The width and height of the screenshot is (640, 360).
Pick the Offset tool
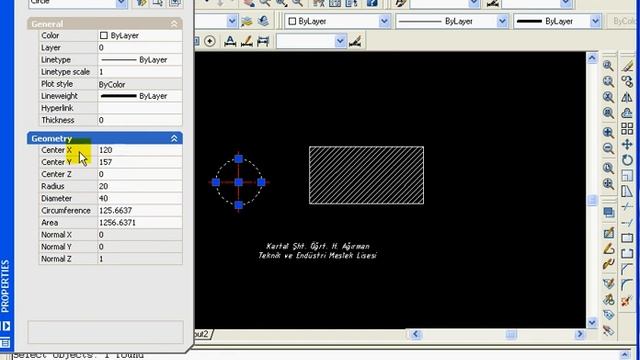pyautogui.click(x=627, y=113)
